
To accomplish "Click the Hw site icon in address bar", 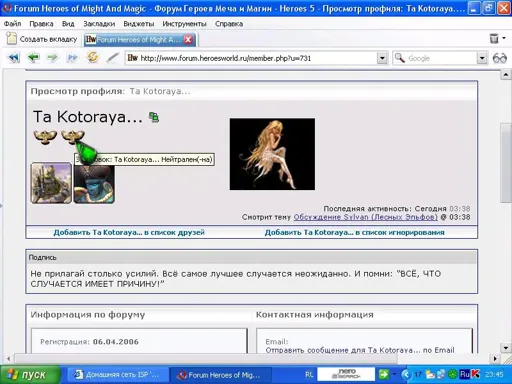I will tap(133, 58).
